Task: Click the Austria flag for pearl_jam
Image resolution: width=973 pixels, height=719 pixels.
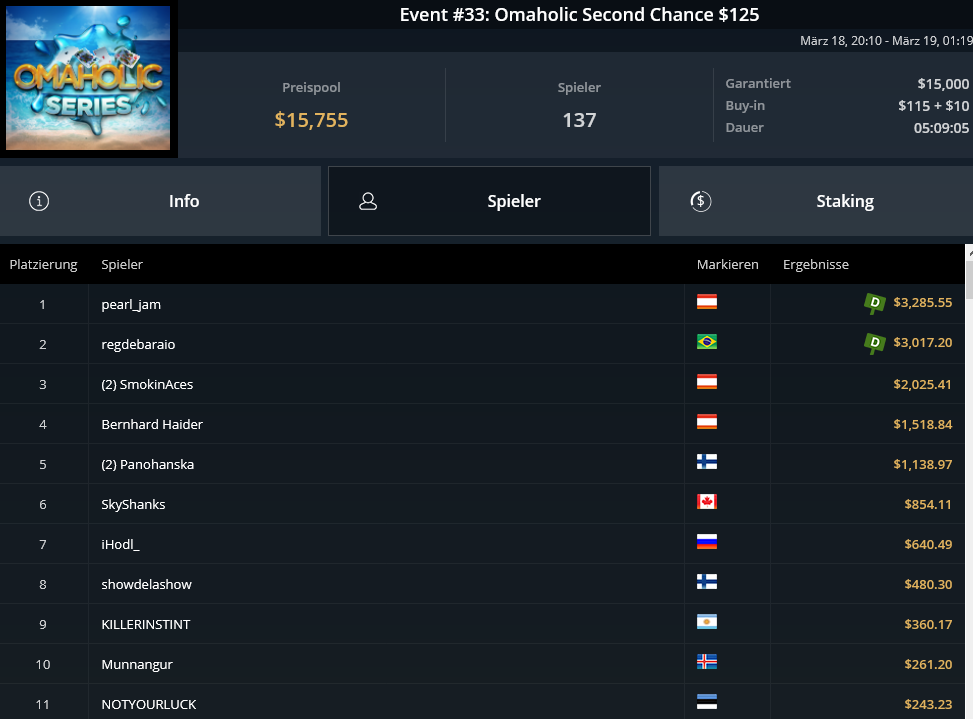Action: coord(707,301)
